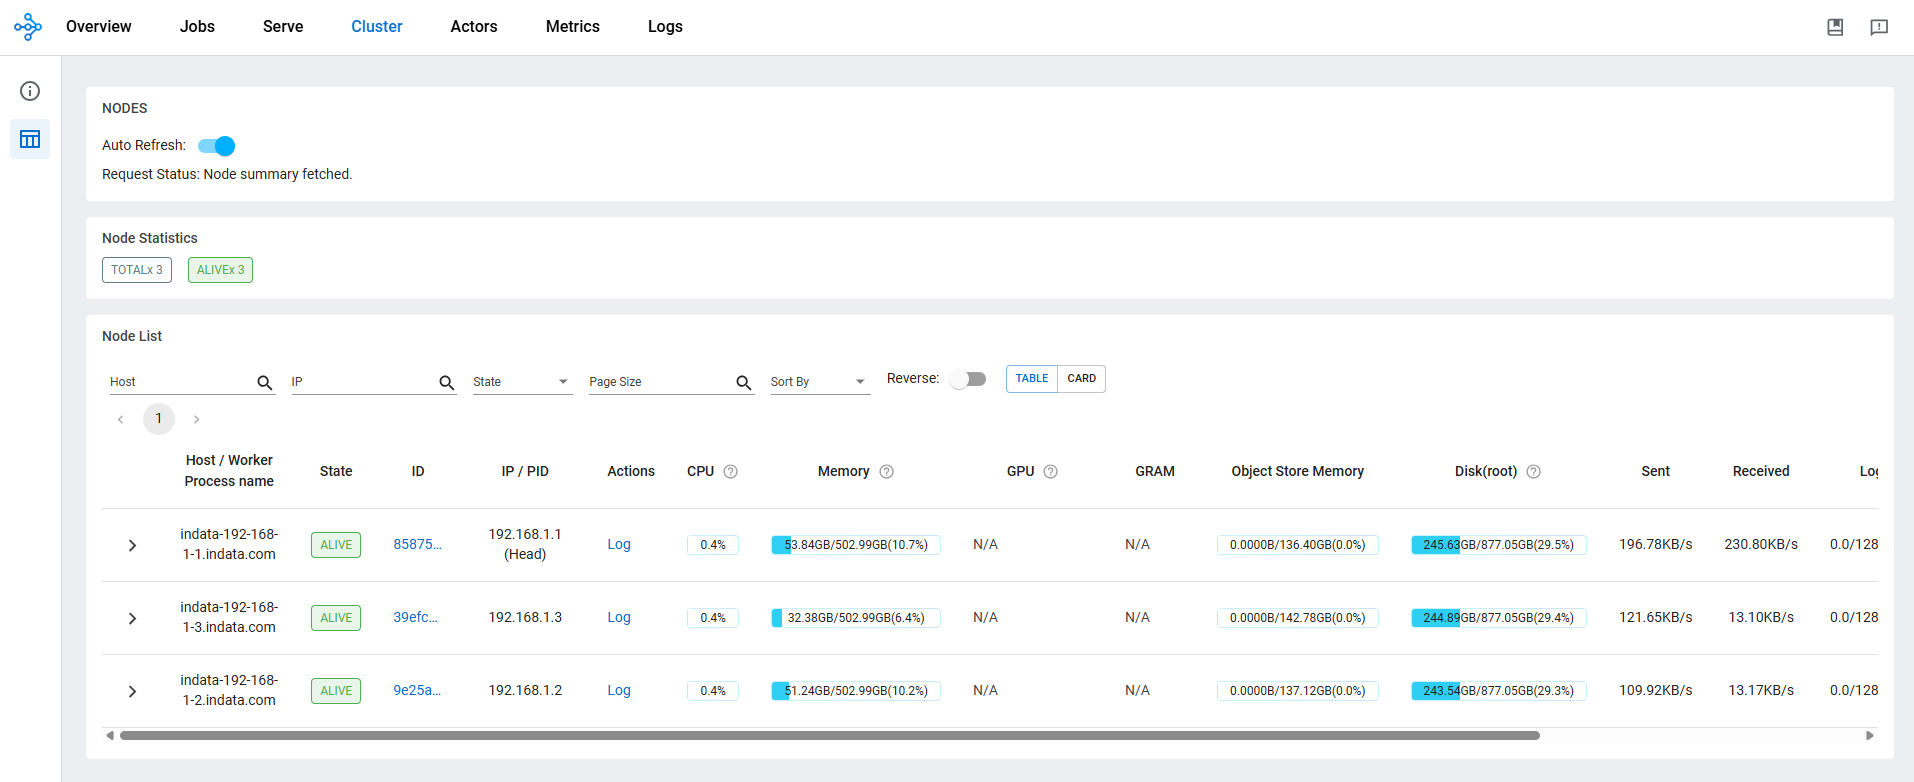Screen dimensions: 1914x782
Task: Disable the Auto Refresh toggle
Action: tap(217, 146)
